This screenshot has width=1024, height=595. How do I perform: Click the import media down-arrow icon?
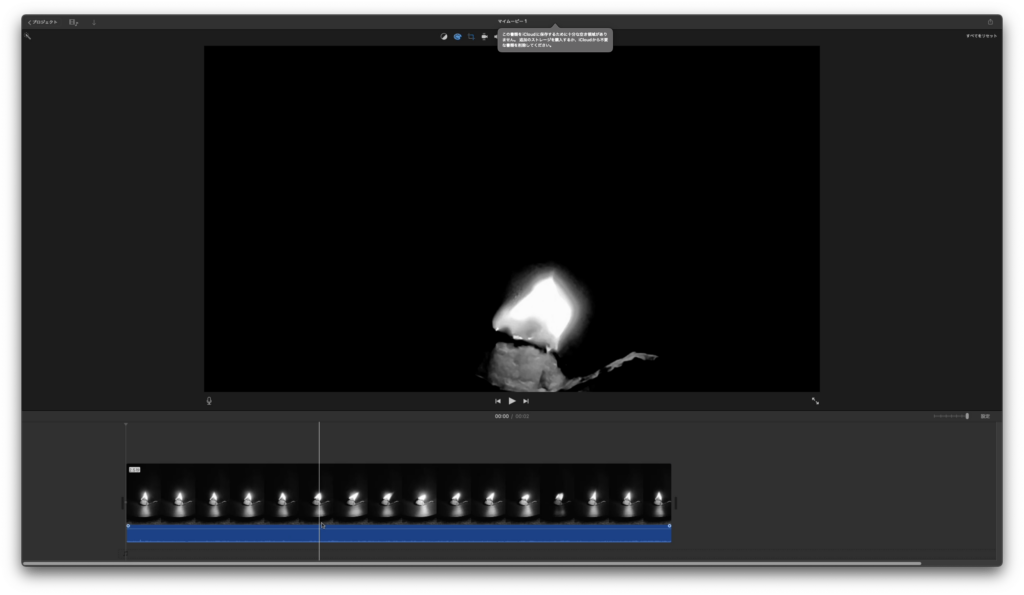(x=94, y=22)
